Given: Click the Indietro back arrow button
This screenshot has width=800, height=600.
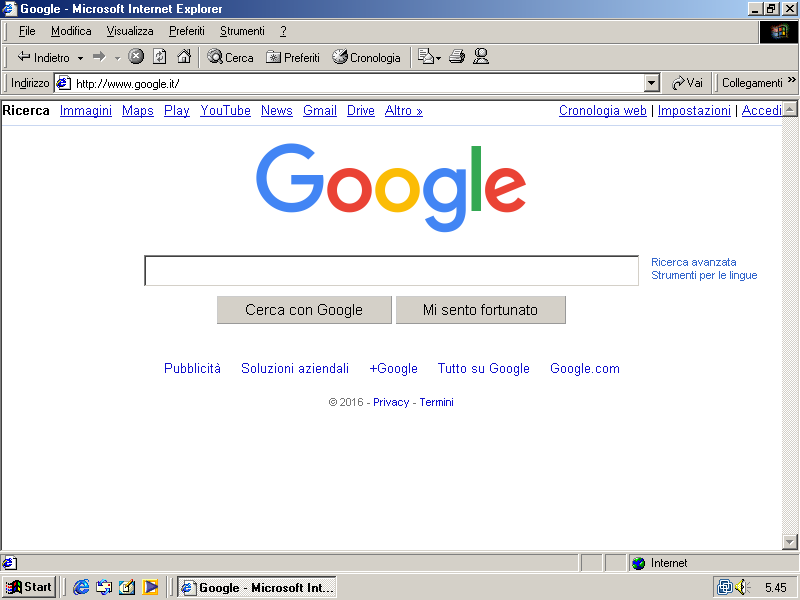Looking at the screenshot, I should [43, 57].
